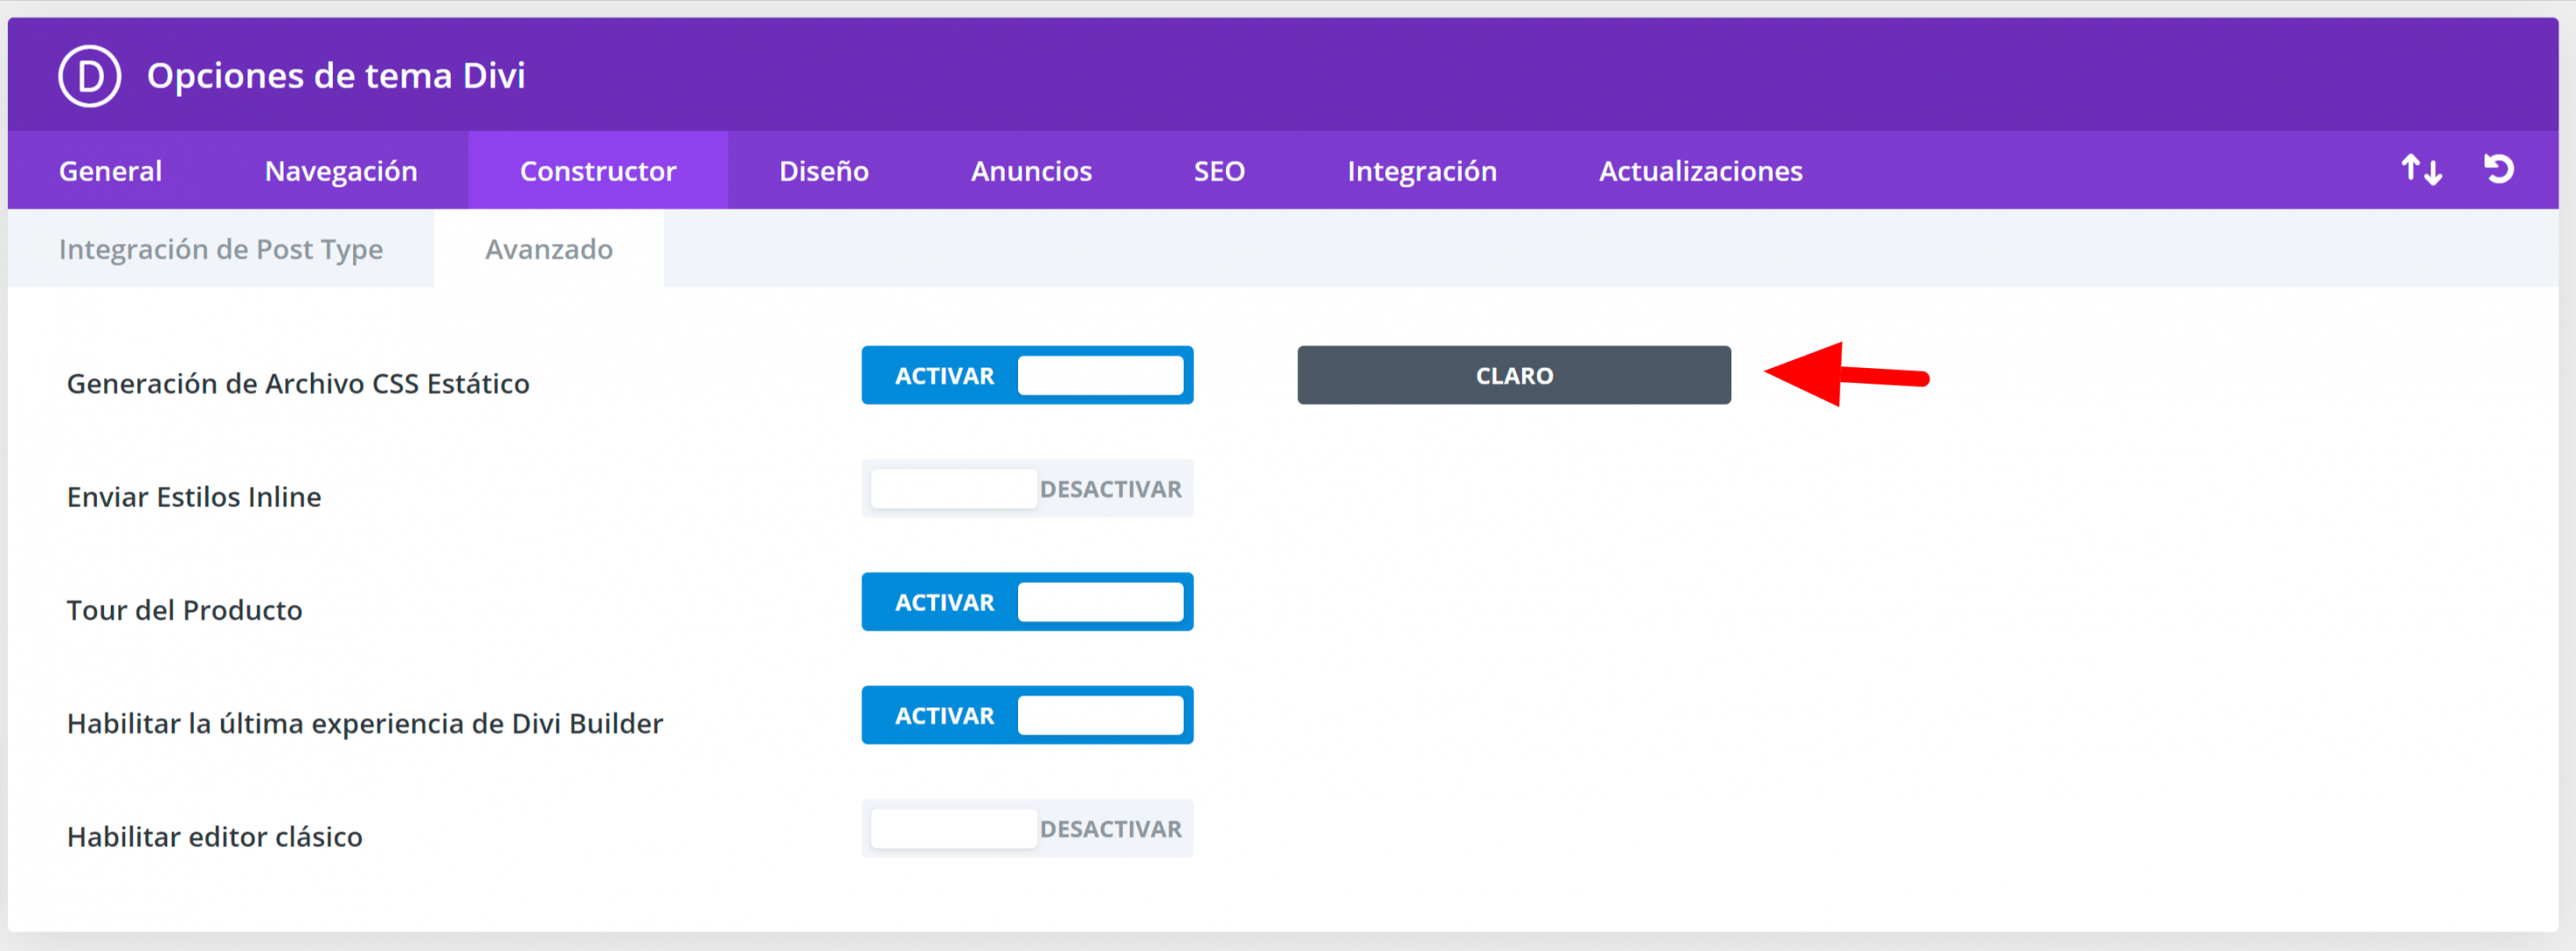The width and height of the screenshot is (2576, 951).
Task: Toggle the Tour del Producto switch
Action: click(1027, 602)
